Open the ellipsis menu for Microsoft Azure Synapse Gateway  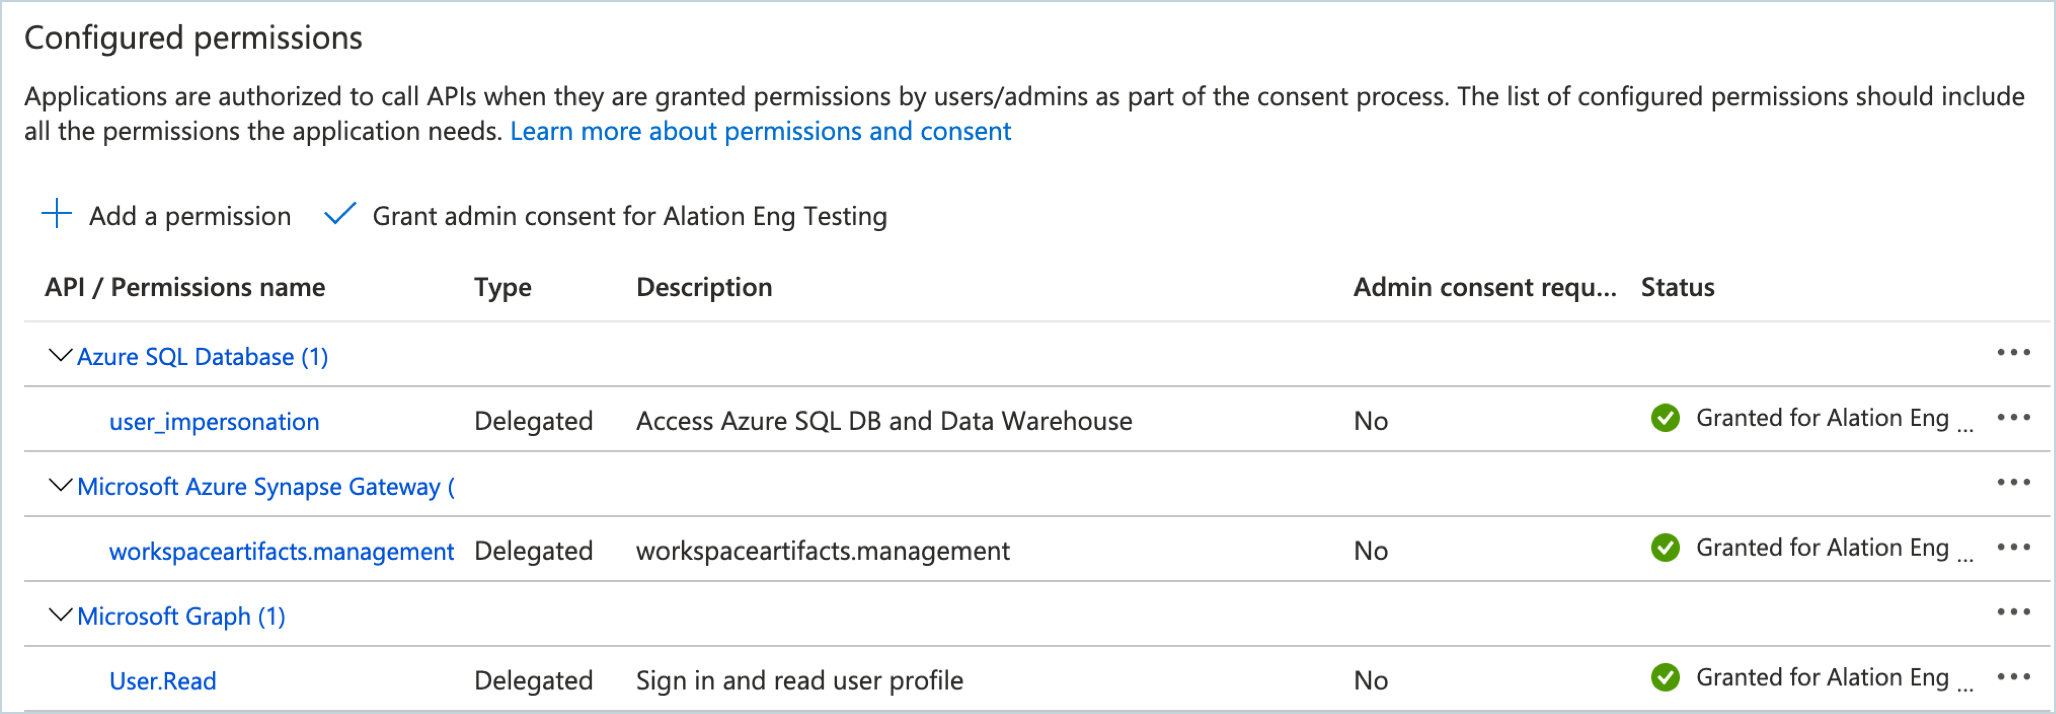2013,483
